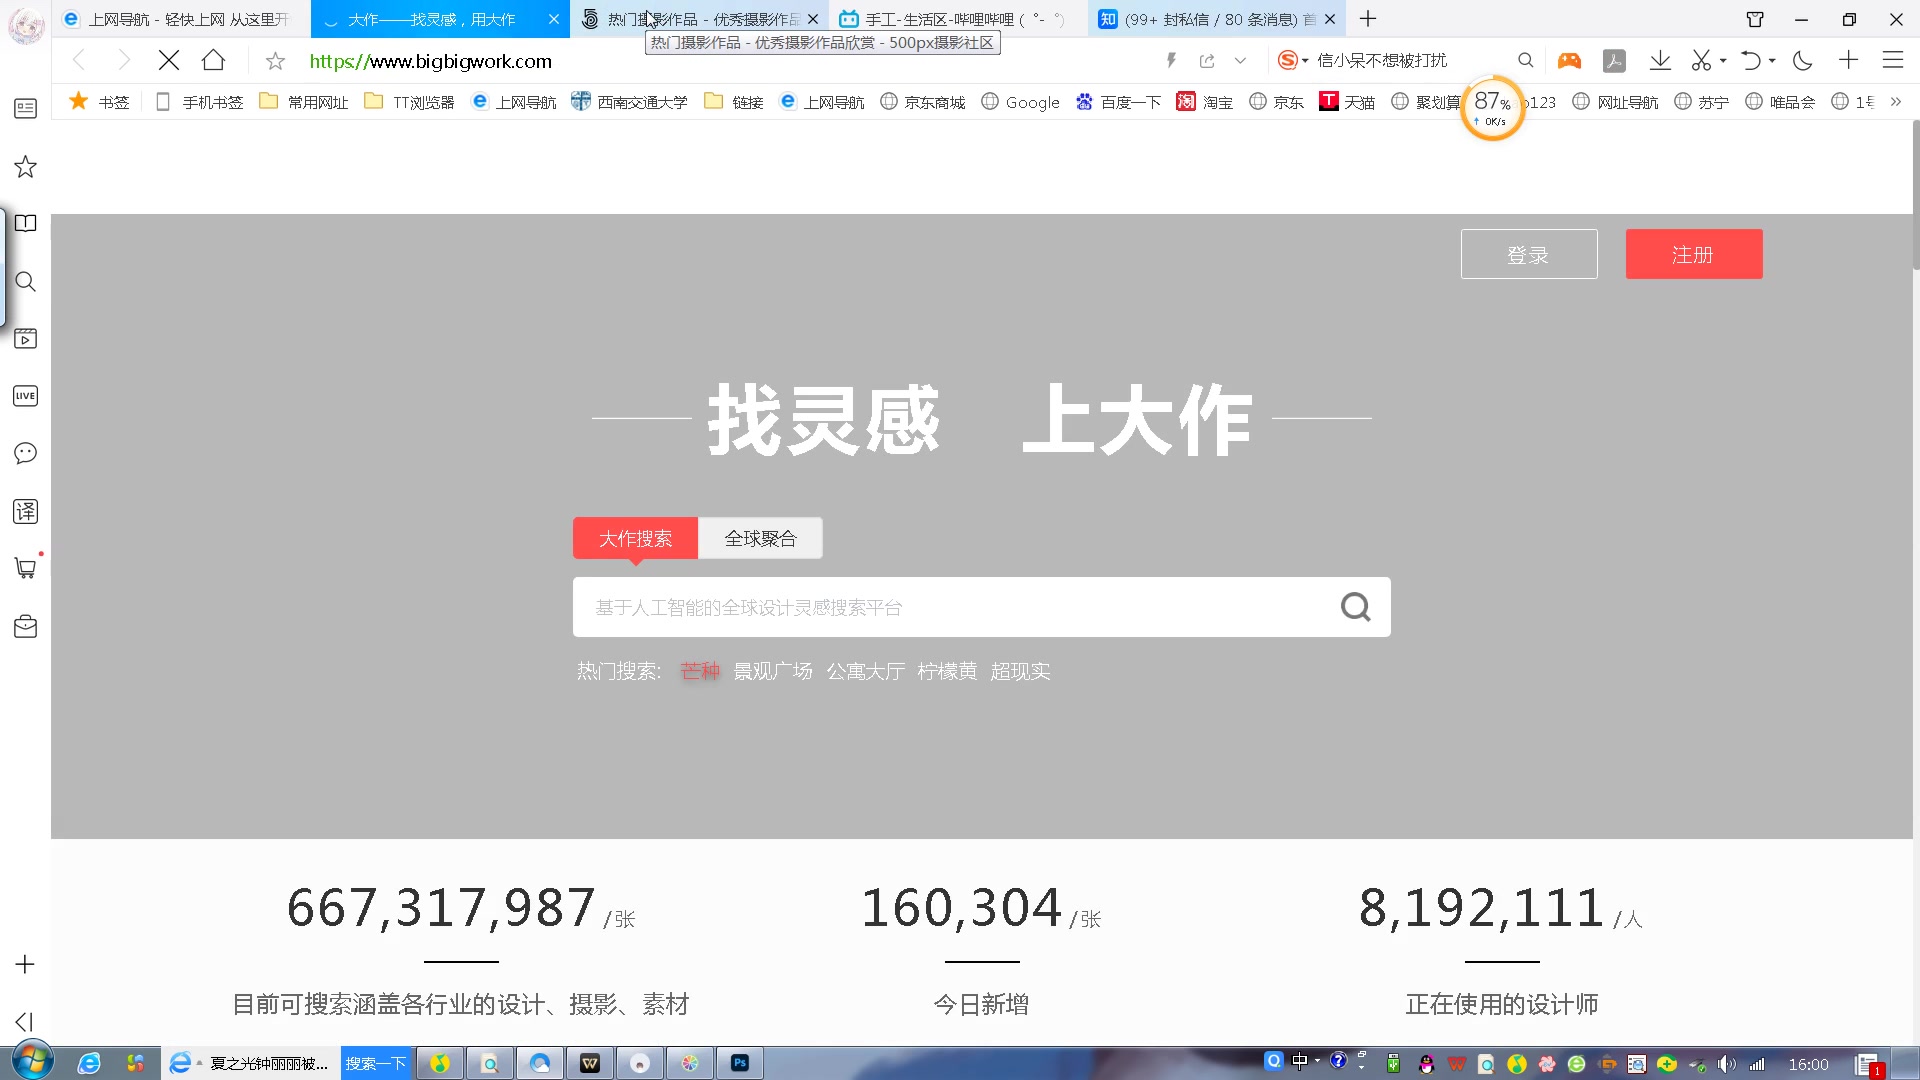Open the favorites star in sidebar
The image size is (1920, 1080).
pyautogui.click(x=25, y=166)
